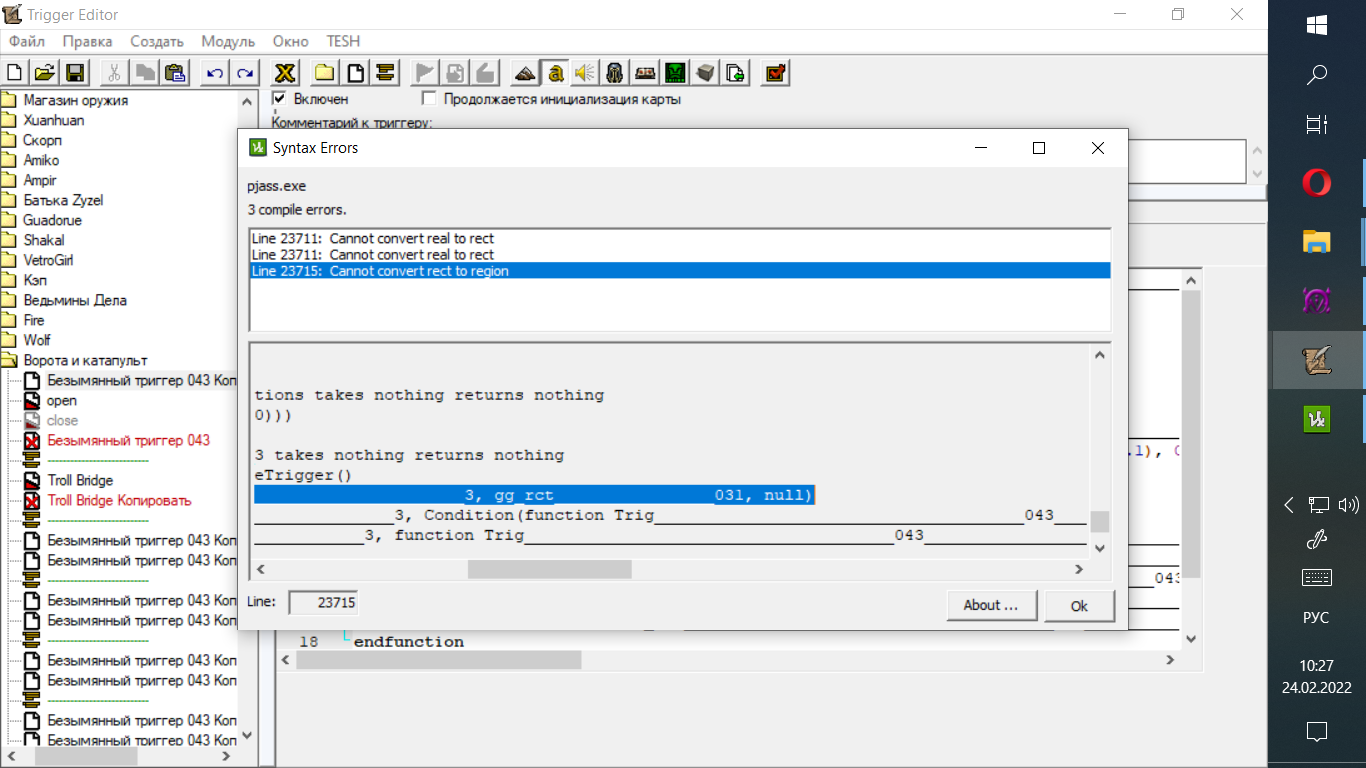Add a new trigger comment with the toolbar icon
Viewport: 1366px width, 768px height.
tap(385, 72)
